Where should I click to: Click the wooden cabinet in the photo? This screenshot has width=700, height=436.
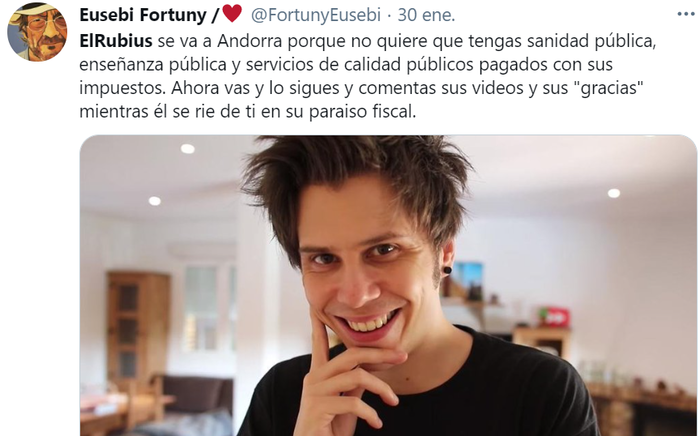click(138, 326)
